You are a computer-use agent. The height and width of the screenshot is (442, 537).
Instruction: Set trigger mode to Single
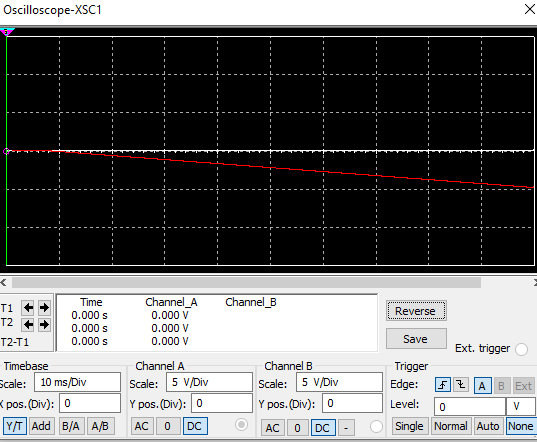[410, 426]
